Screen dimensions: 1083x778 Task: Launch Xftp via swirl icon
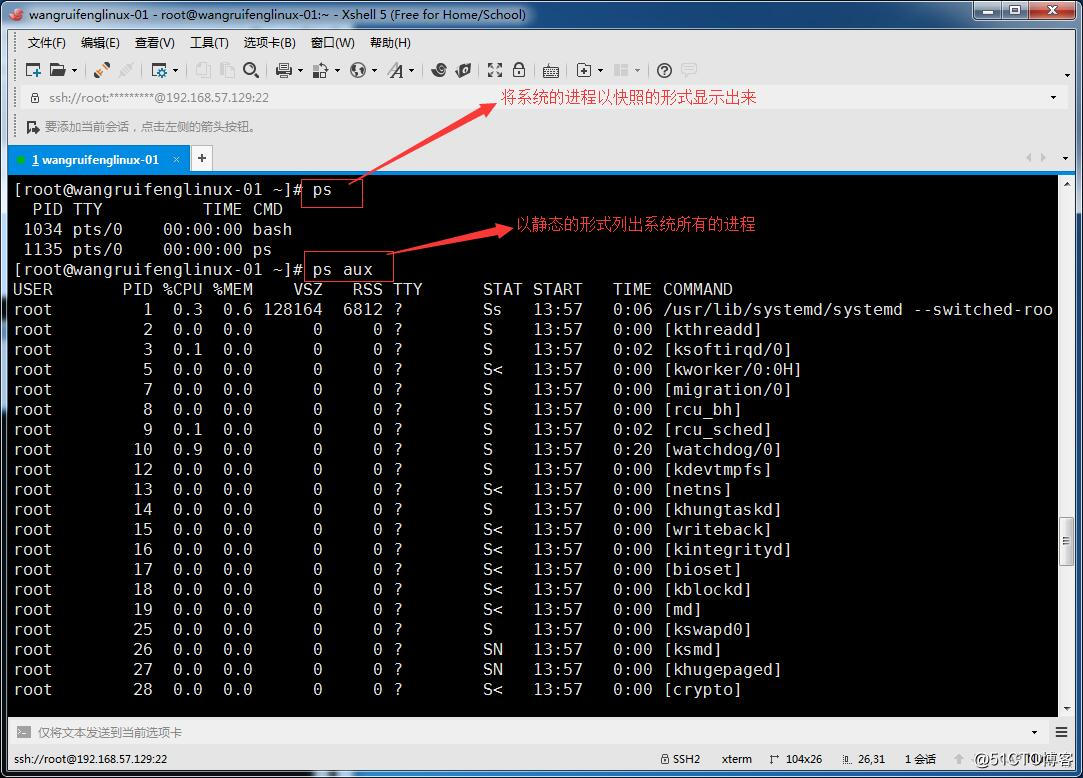439,70
